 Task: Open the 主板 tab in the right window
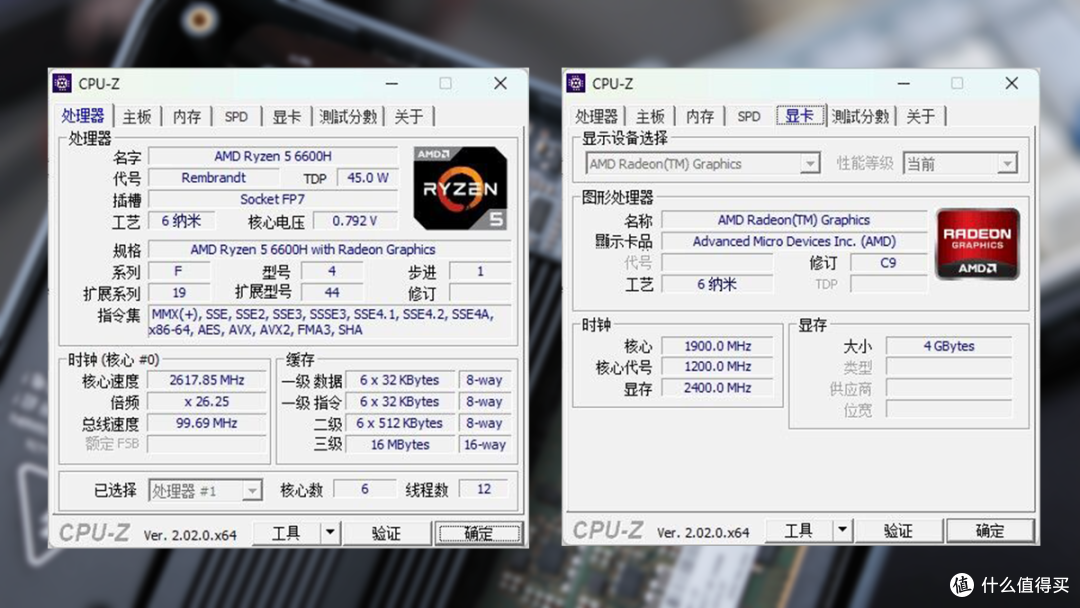650,116
